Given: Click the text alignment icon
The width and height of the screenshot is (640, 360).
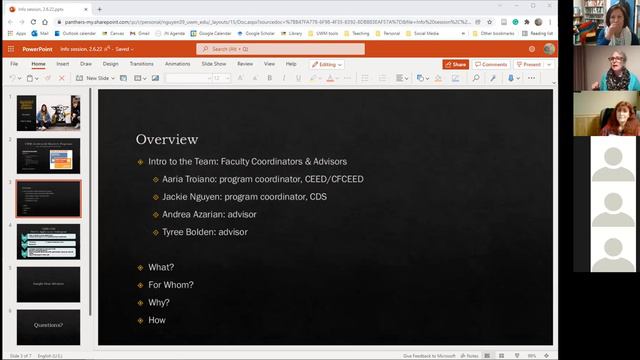Looking at the screenshot, I should 400,78.
